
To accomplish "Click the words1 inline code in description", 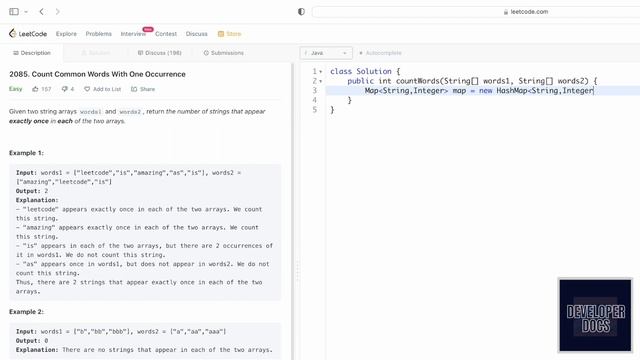I will 91,112.
